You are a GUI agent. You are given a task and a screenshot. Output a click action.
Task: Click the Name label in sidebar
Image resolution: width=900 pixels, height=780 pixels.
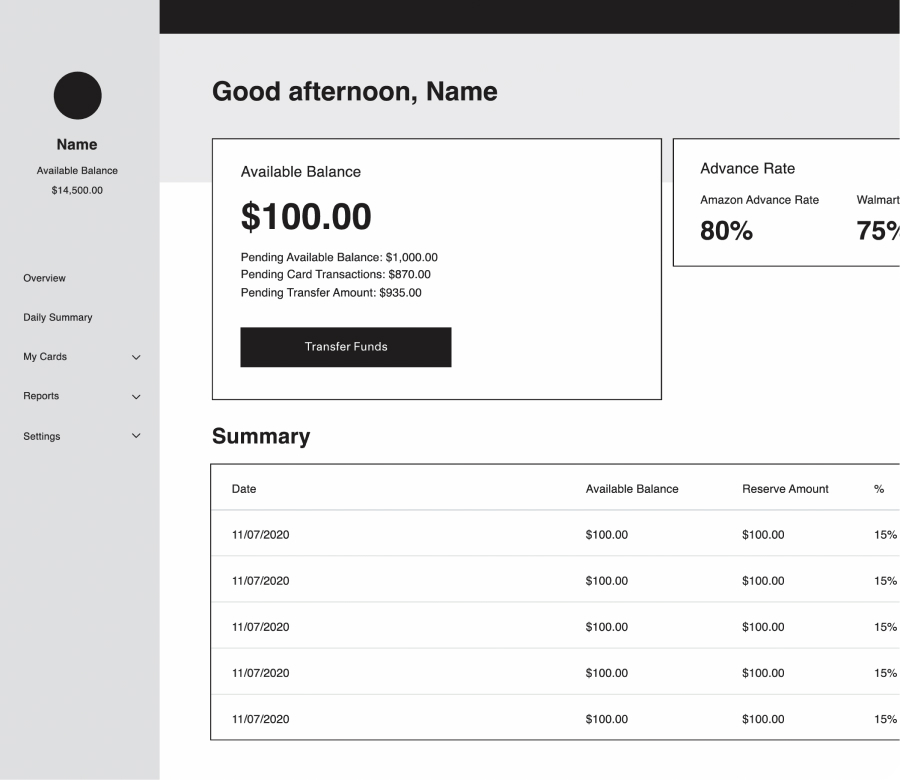tap(77, 144)
